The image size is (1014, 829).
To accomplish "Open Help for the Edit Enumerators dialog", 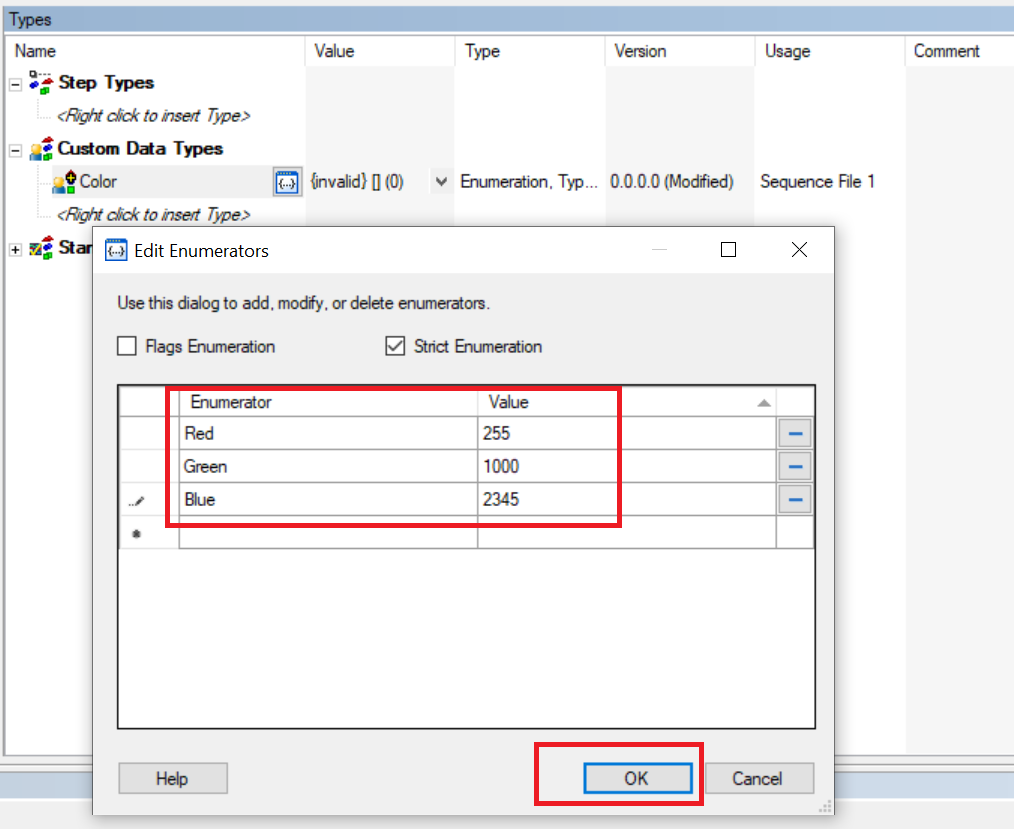I will click(172, 778).
